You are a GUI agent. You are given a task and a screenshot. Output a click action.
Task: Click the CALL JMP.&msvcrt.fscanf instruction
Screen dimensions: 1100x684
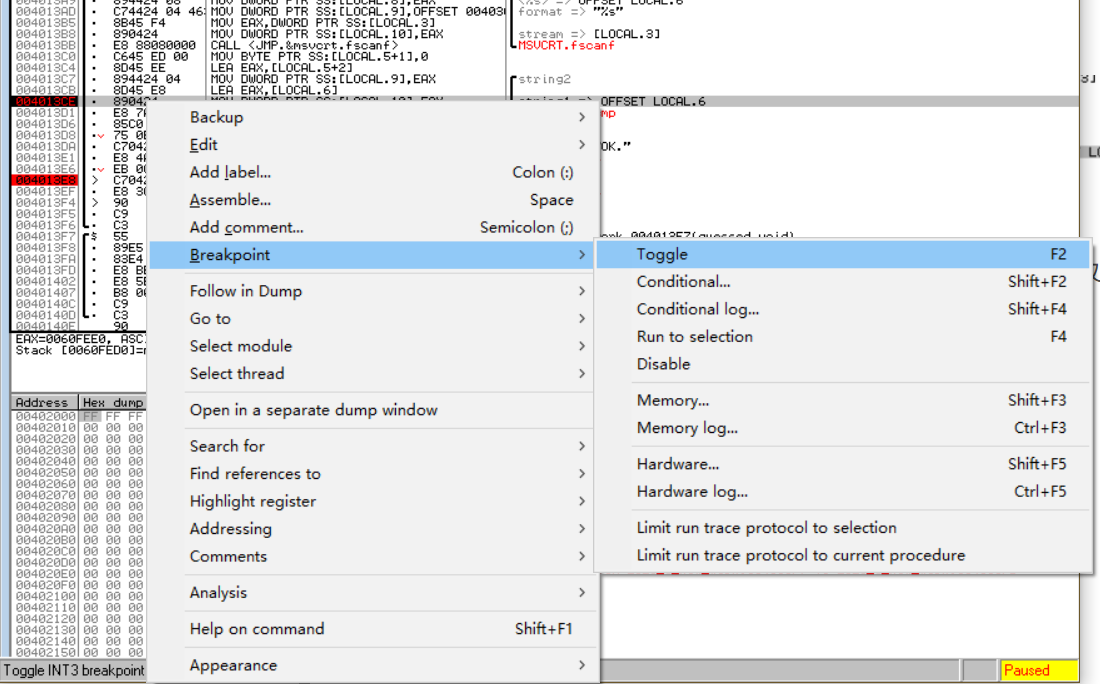(304, 45)
